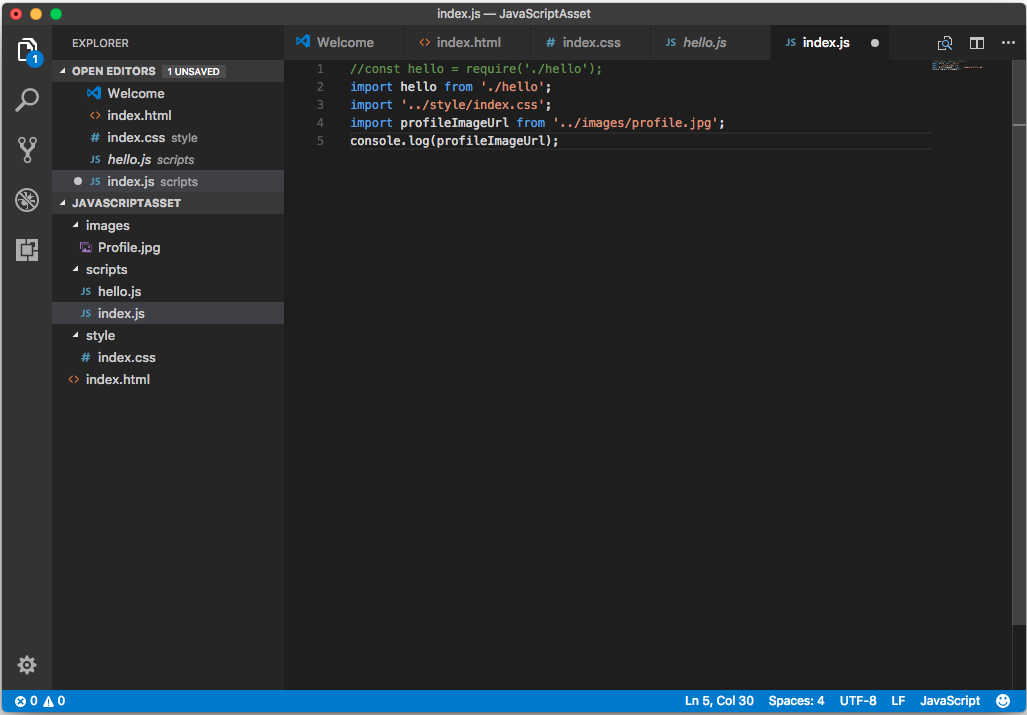The image size is (1027, 715).
Task: Collapse the style folder
Action: [x=76, y=335]
